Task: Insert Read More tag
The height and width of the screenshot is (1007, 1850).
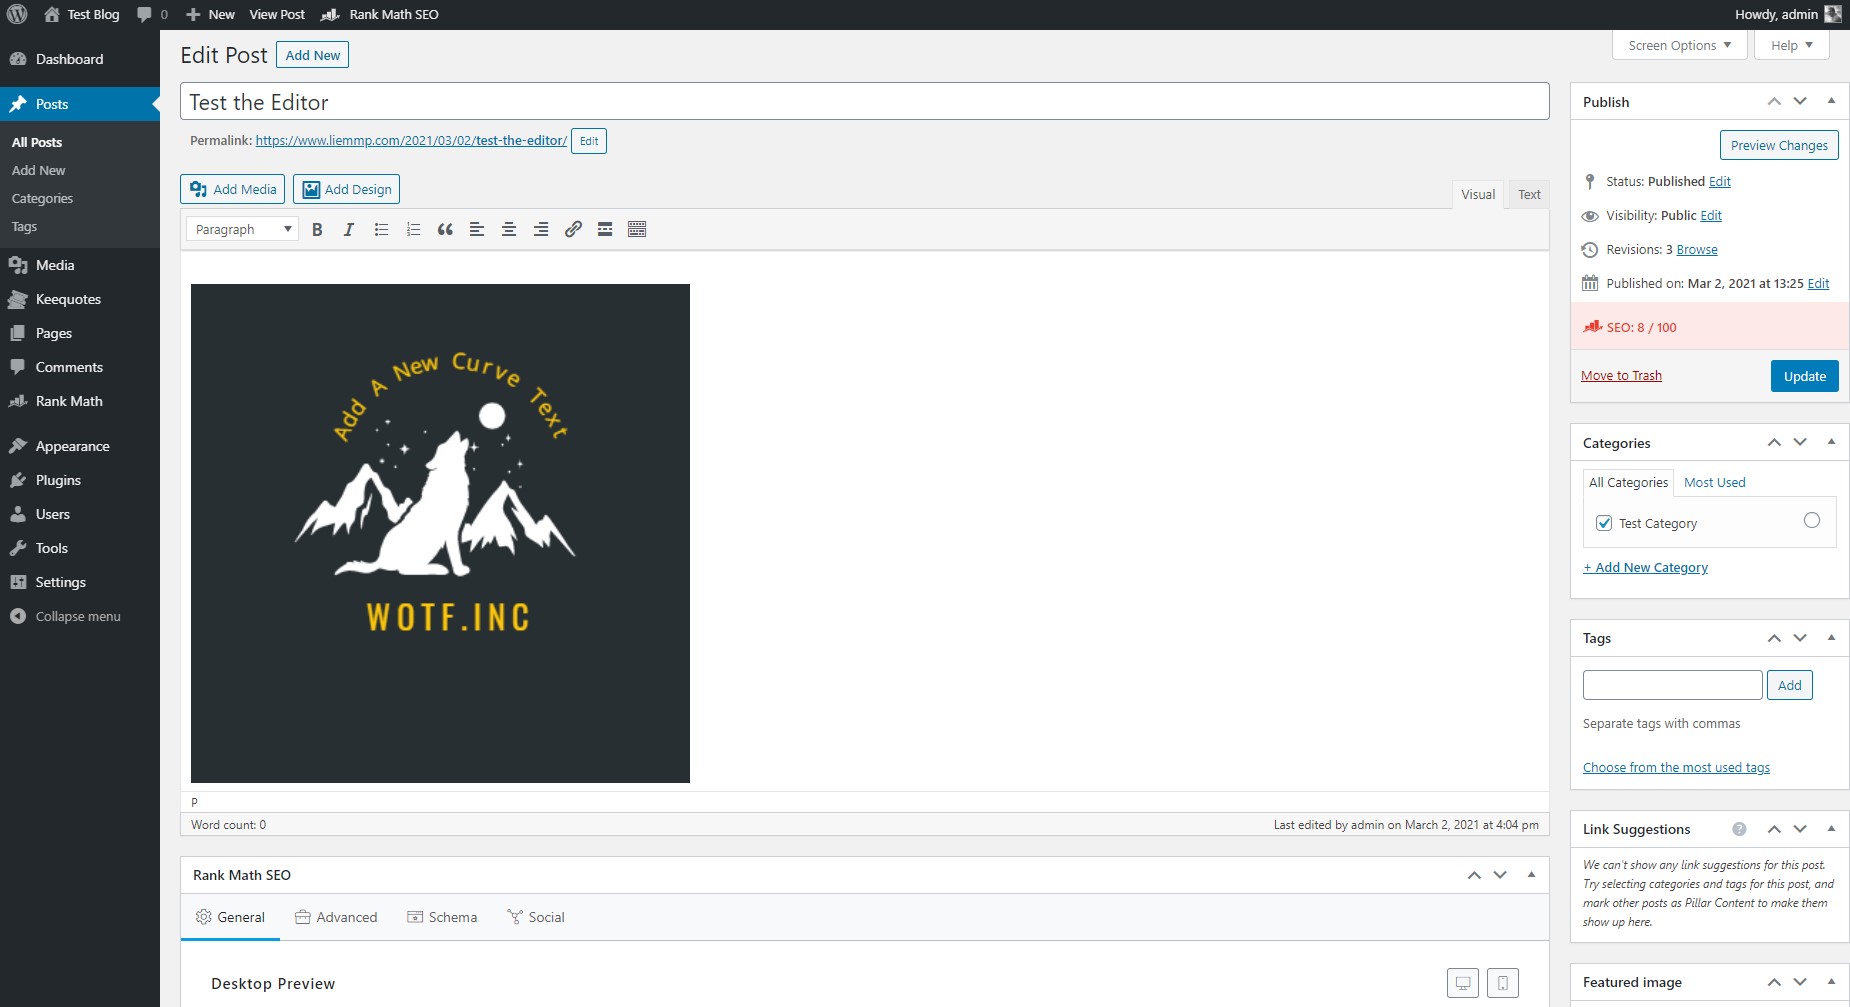Action: [605, 229]
